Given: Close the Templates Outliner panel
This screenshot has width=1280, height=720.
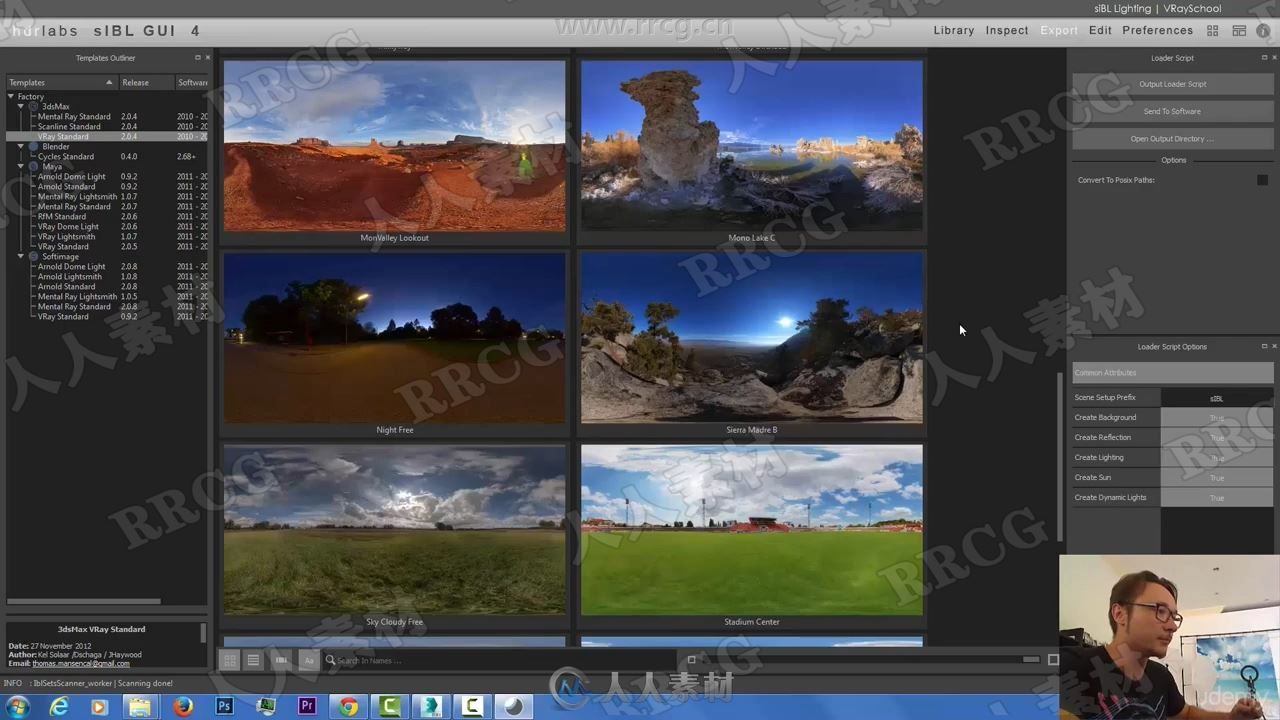Looking at the screenshot, I should click(x=207, y=58).
